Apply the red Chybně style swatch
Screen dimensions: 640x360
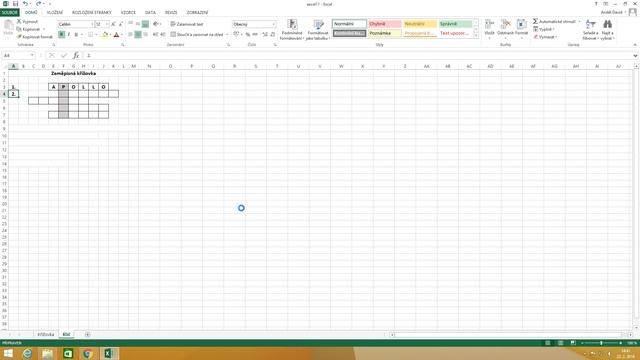384,24
